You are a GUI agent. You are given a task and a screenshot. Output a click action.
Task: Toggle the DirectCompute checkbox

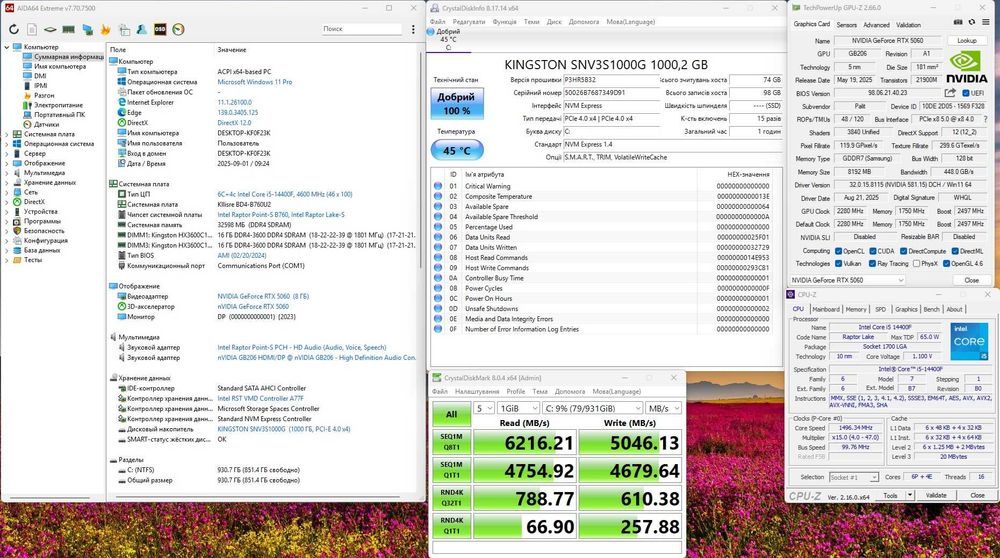point(904,251)
